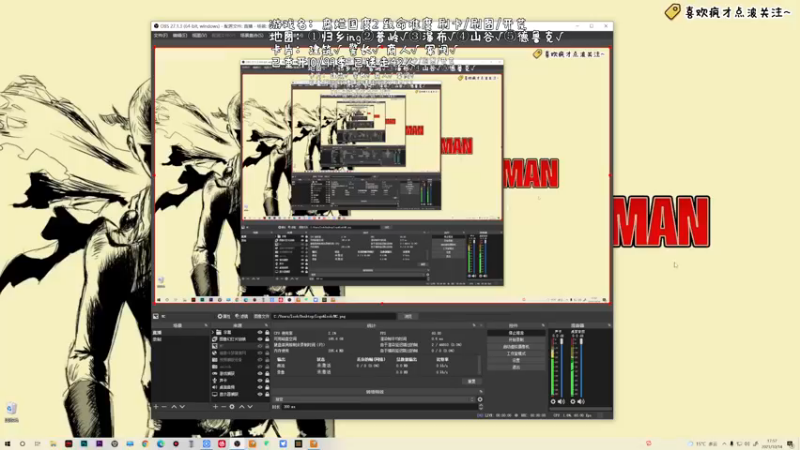The width and height of the screenshot is (800, 450).
Task: Adjust first mixer channel volume slider
Action: (562, 367)
